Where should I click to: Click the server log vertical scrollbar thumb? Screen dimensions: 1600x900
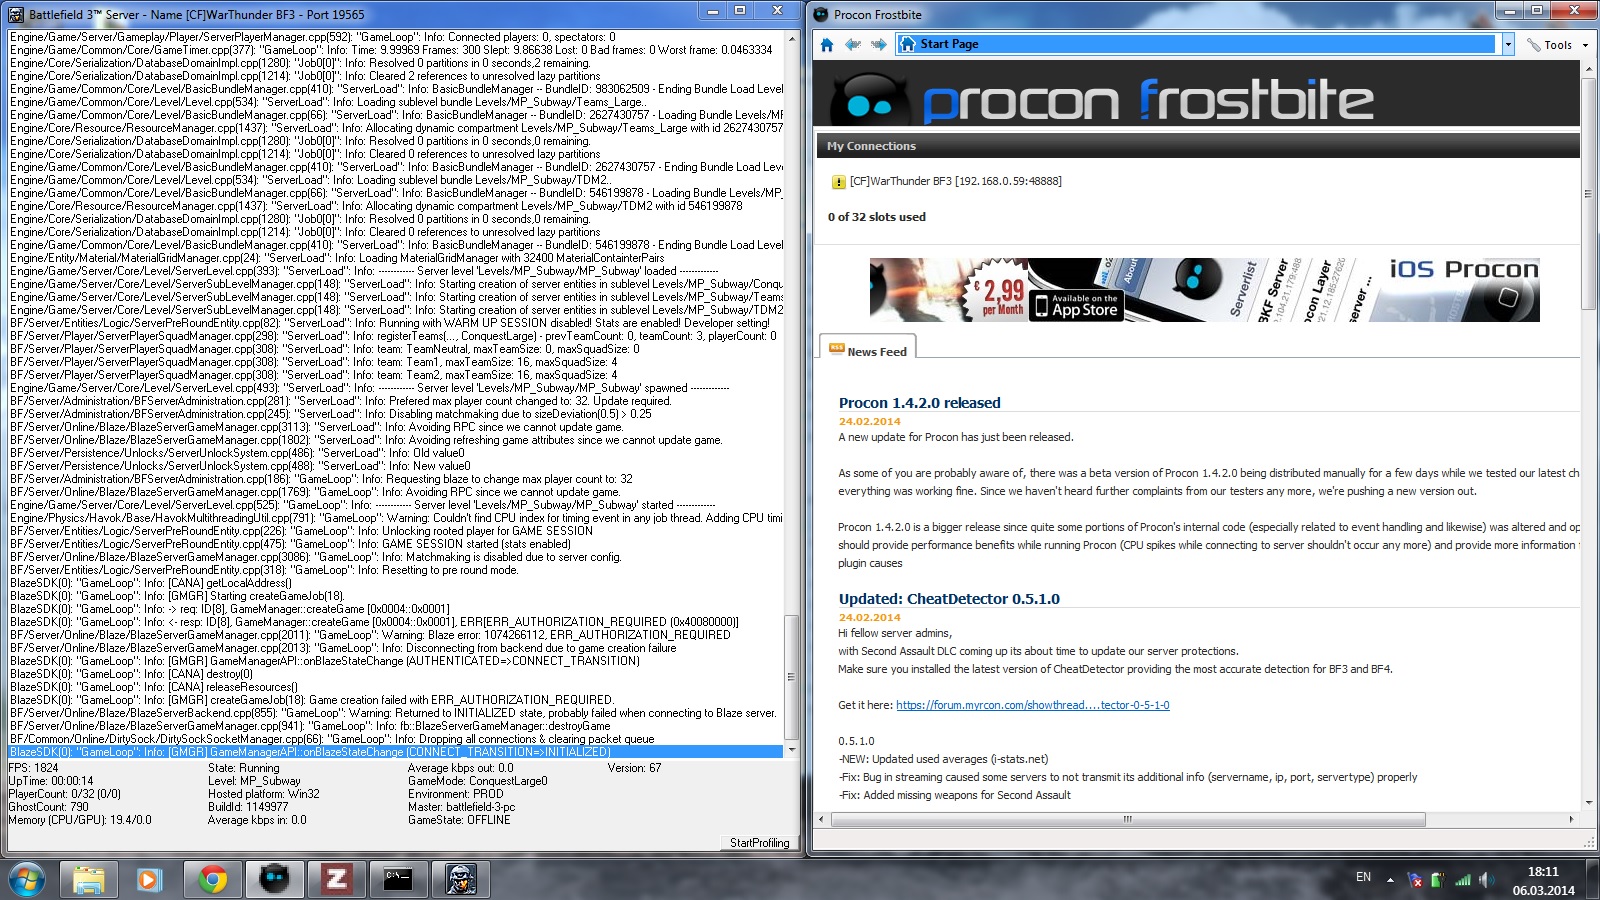(792, 677)
